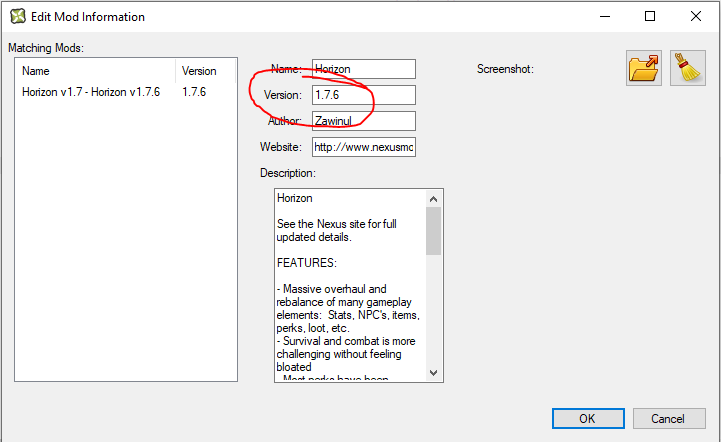Viewport: 721px width, 442px height.
Task: Click the Description label
Action: pyautogui.click(x=288, y=173)
